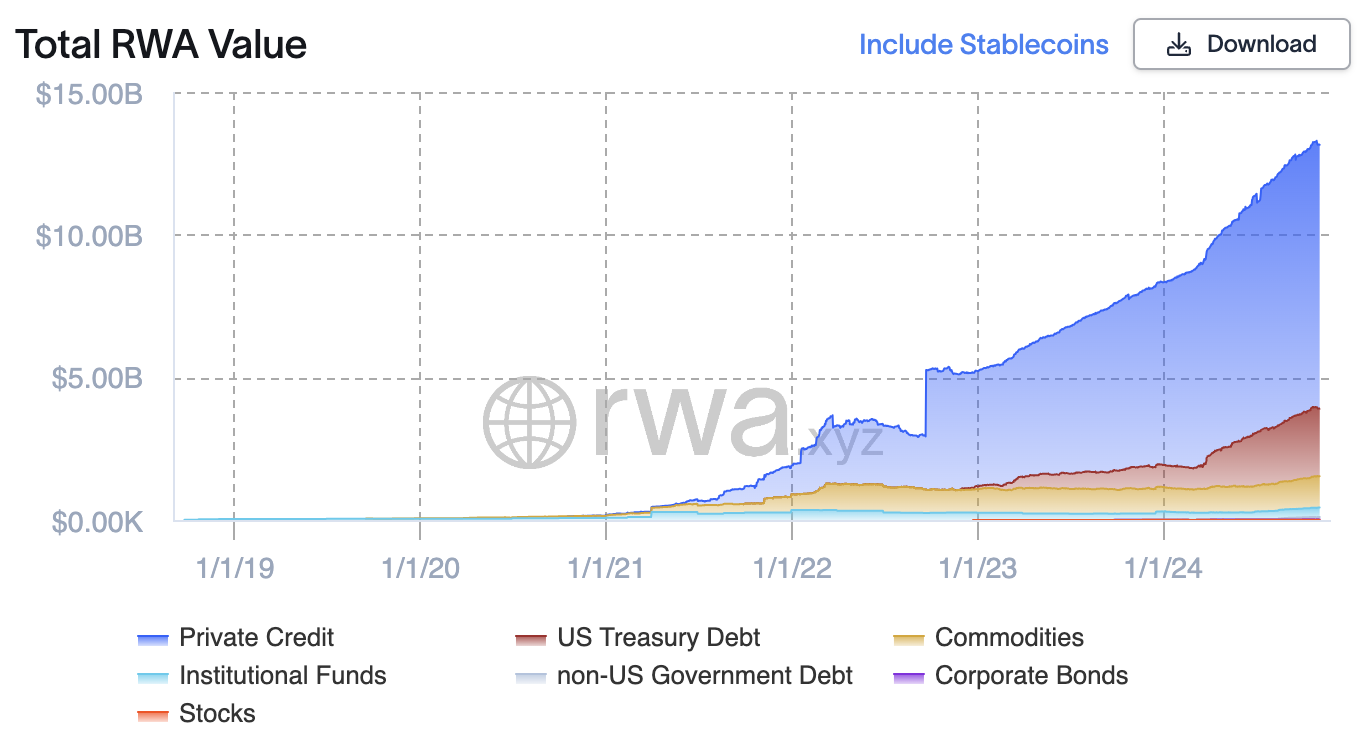Click the peak of the stacked area chart
Viewport: 1362px width, 752px height.
[1316, 142]
